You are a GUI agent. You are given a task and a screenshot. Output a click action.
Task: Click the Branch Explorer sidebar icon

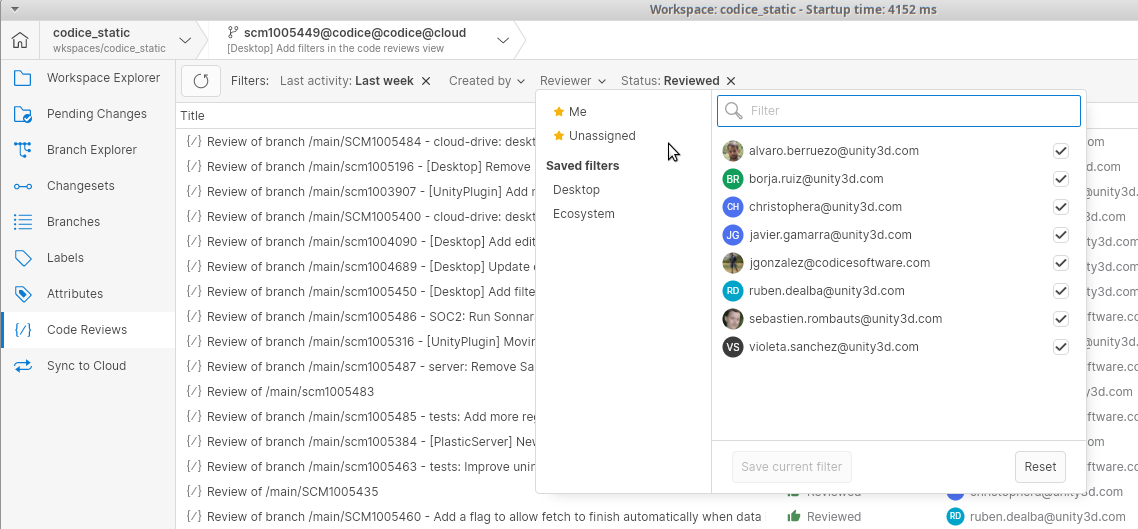click(22, 149)
